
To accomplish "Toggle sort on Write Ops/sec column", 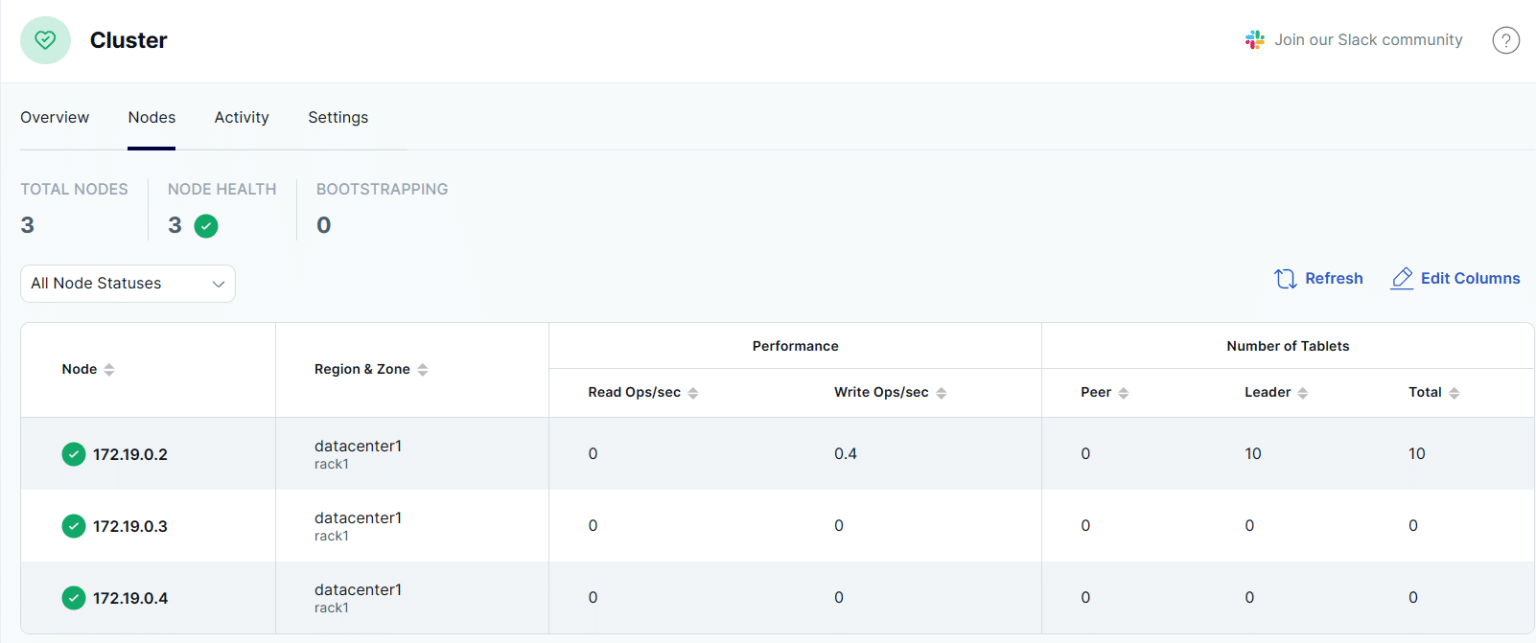I will 941,392.
